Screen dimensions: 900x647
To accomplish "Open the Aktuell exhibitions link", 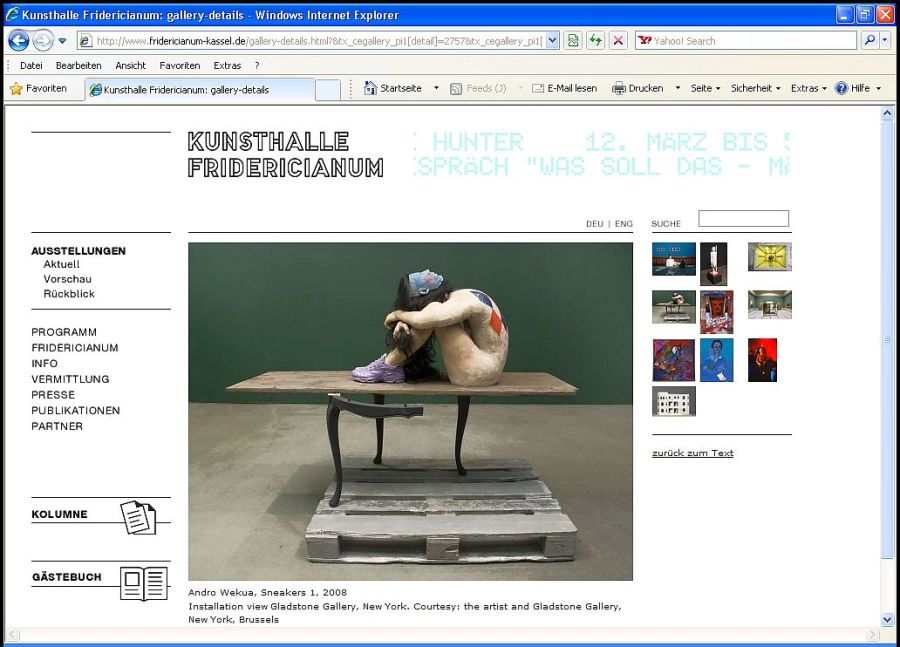I will click(x=61, y=264).
